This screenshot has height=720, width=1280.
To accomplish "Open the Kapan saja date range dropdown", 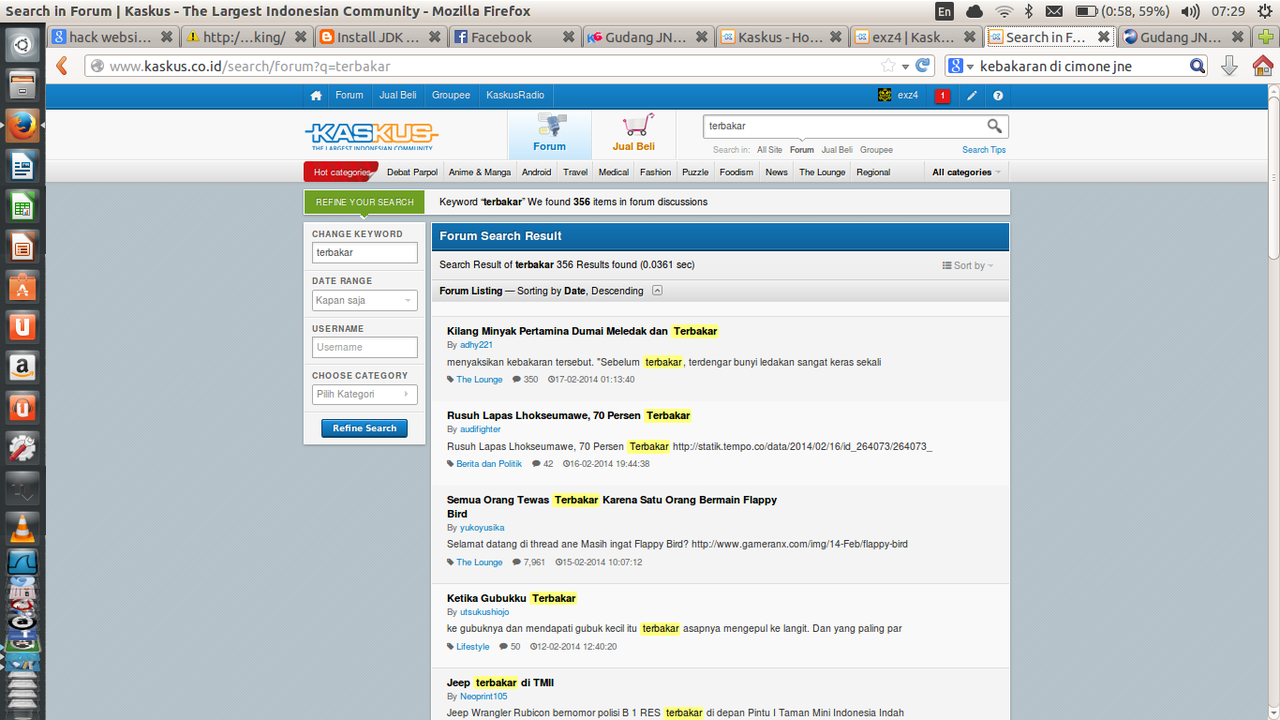I will [x=364, y=300].
